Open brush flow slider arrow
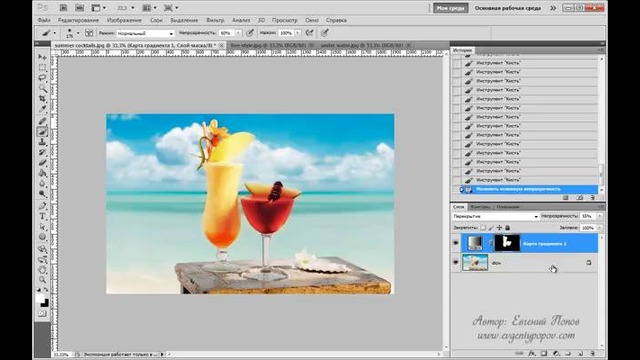 click(x=298, y=33)
